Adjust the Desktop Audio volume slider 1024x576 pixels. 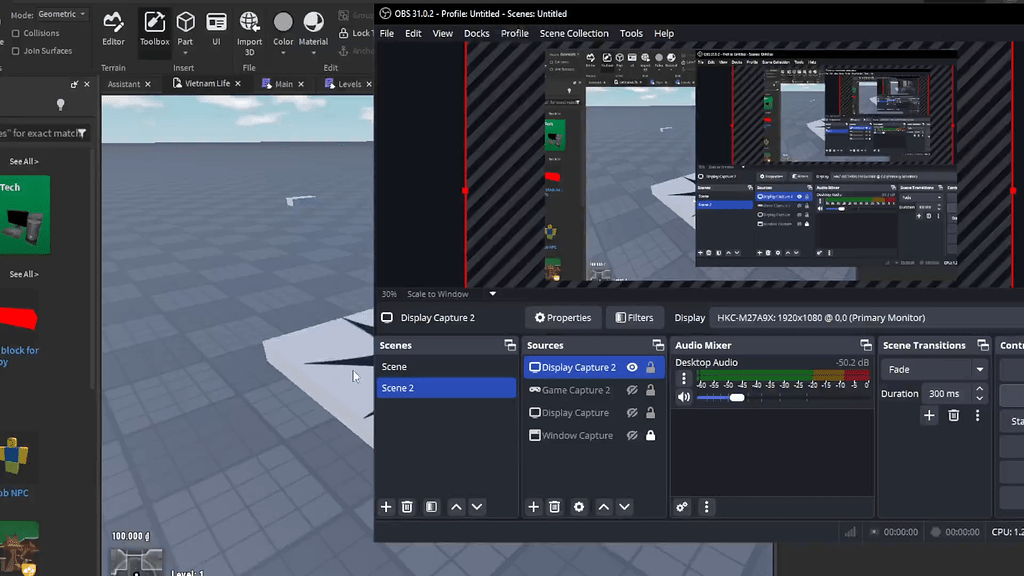point(737,397)
